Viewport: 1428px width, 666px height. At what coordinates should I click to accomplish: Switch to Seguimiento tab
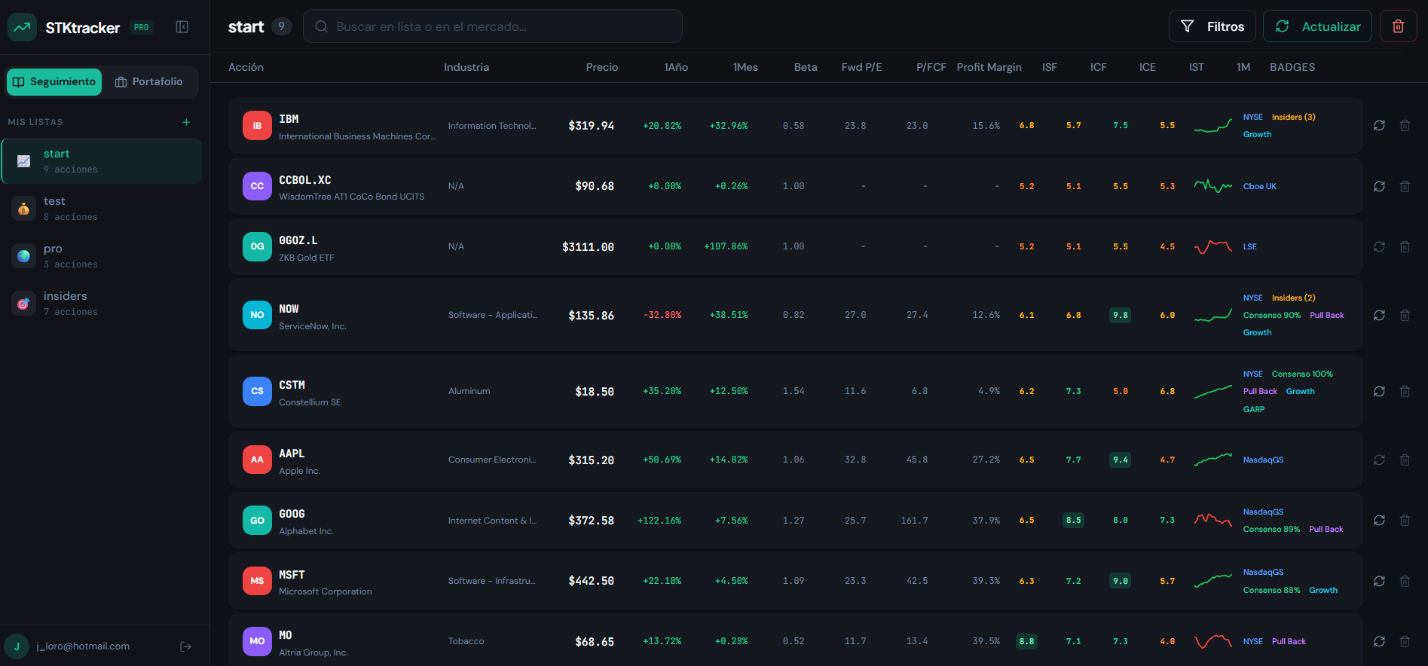click(x=54, y=82)
